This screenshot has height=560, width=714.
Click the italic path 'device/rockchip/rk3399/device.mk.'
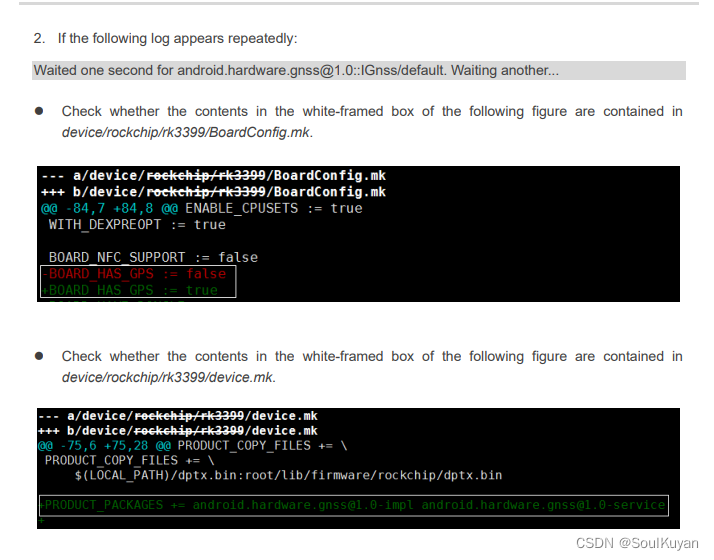pyautogui.click(x=169, y=377)
